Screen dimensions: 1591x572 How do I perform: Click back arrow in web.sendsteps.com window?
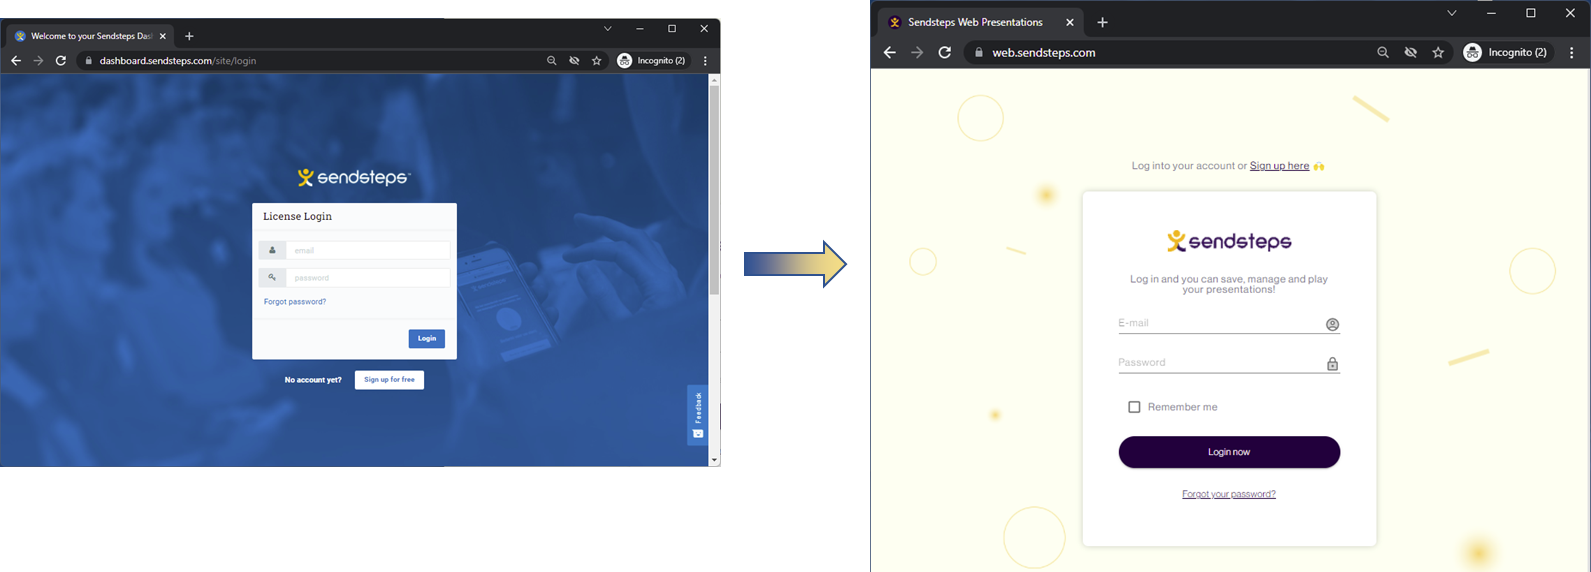[889, 53]
